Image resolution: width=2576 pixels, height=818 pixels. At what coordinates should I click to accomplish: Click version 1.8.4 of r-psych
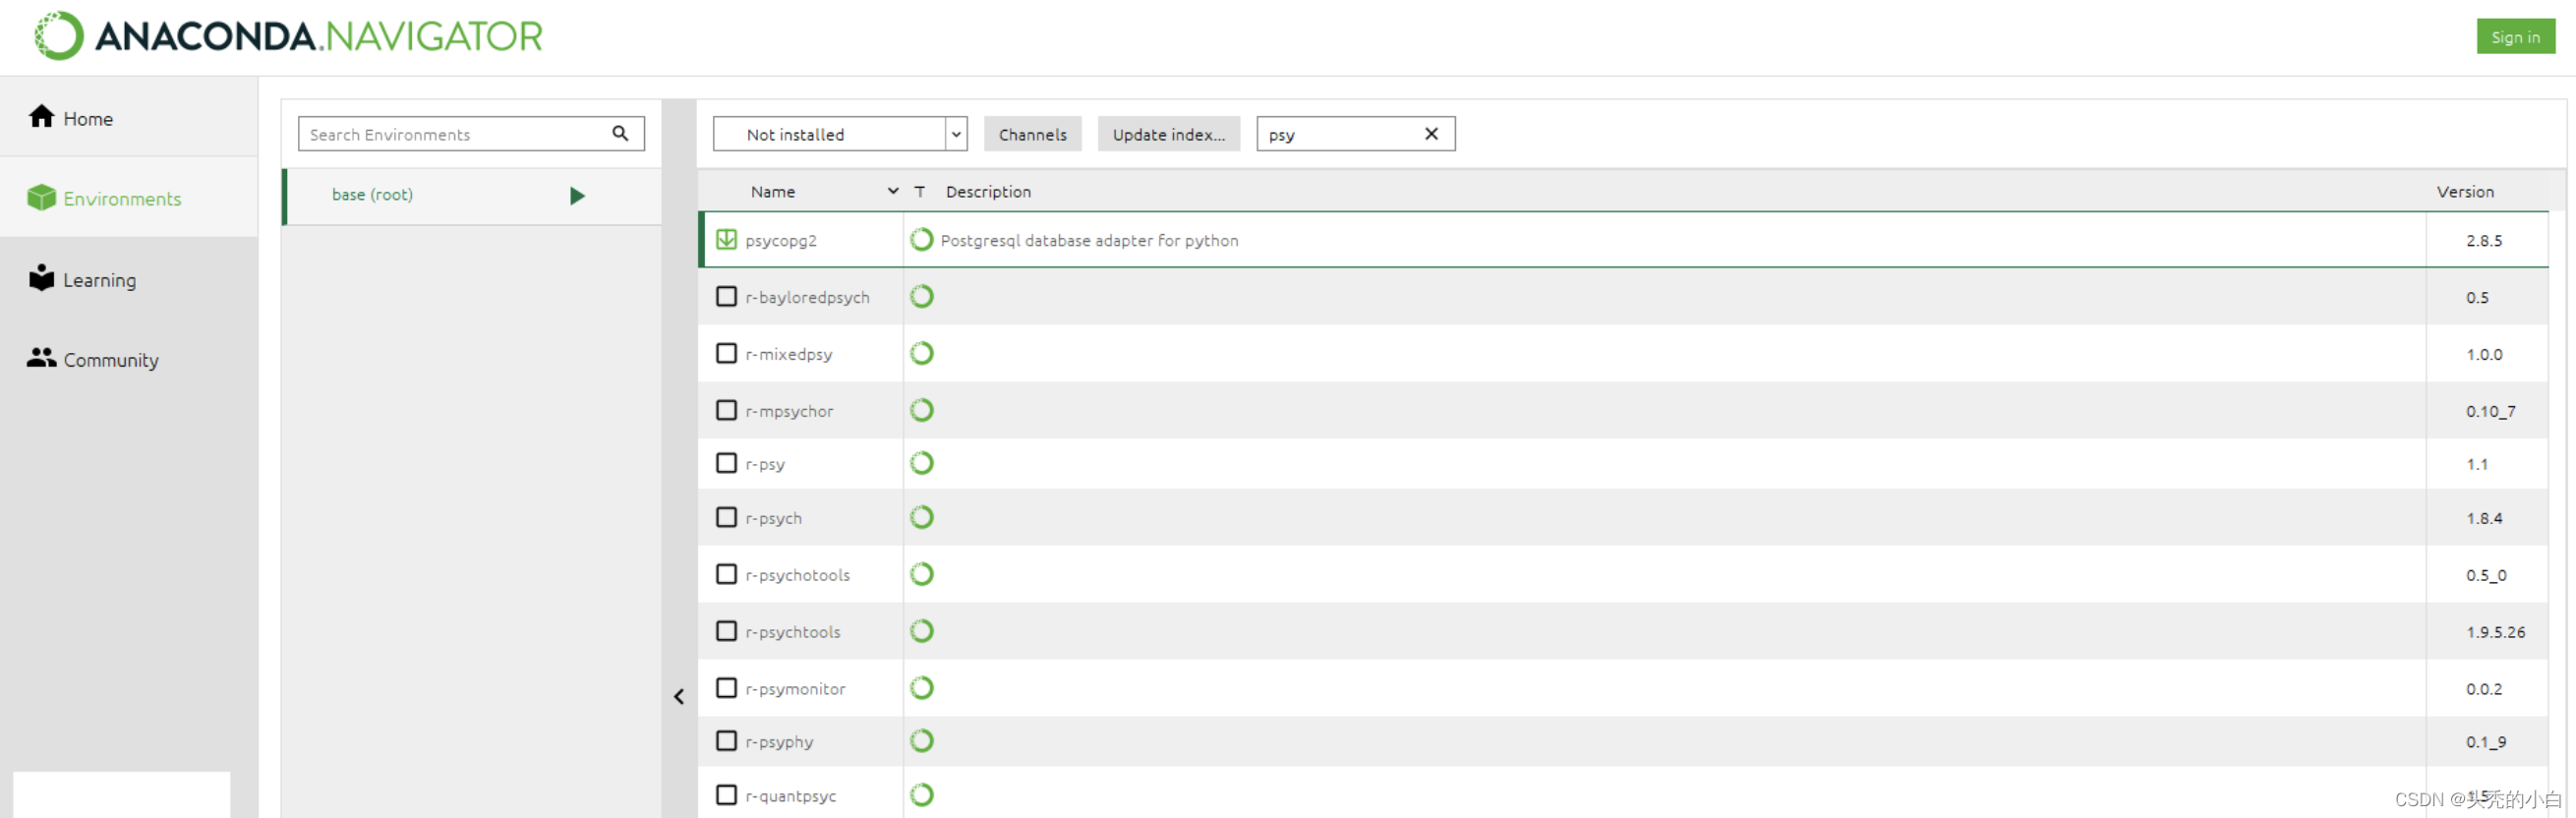(2484, 518)
